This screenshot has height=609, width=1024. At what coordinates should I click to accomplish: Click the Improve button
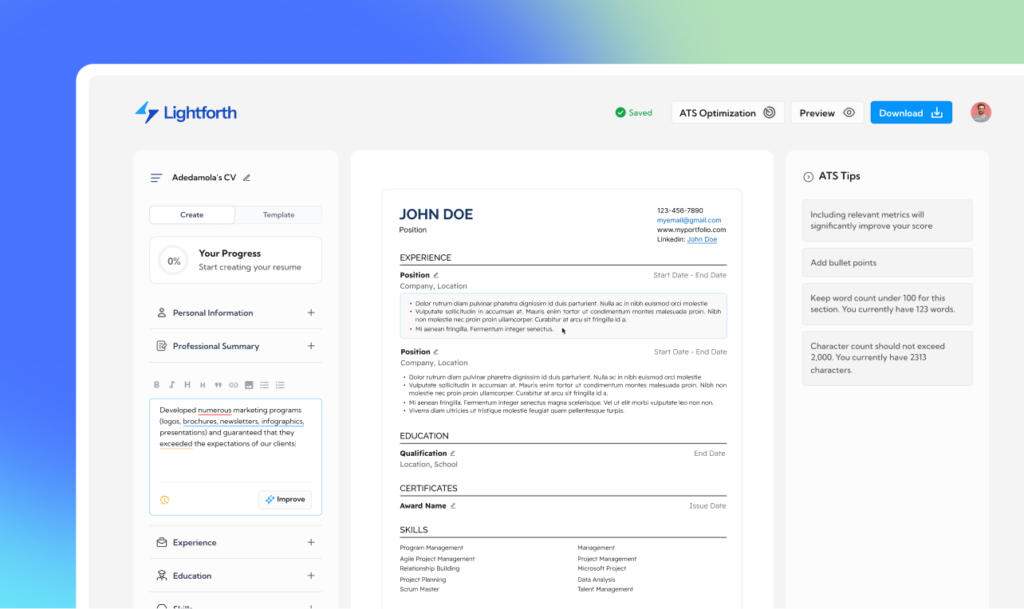(285, 500)
